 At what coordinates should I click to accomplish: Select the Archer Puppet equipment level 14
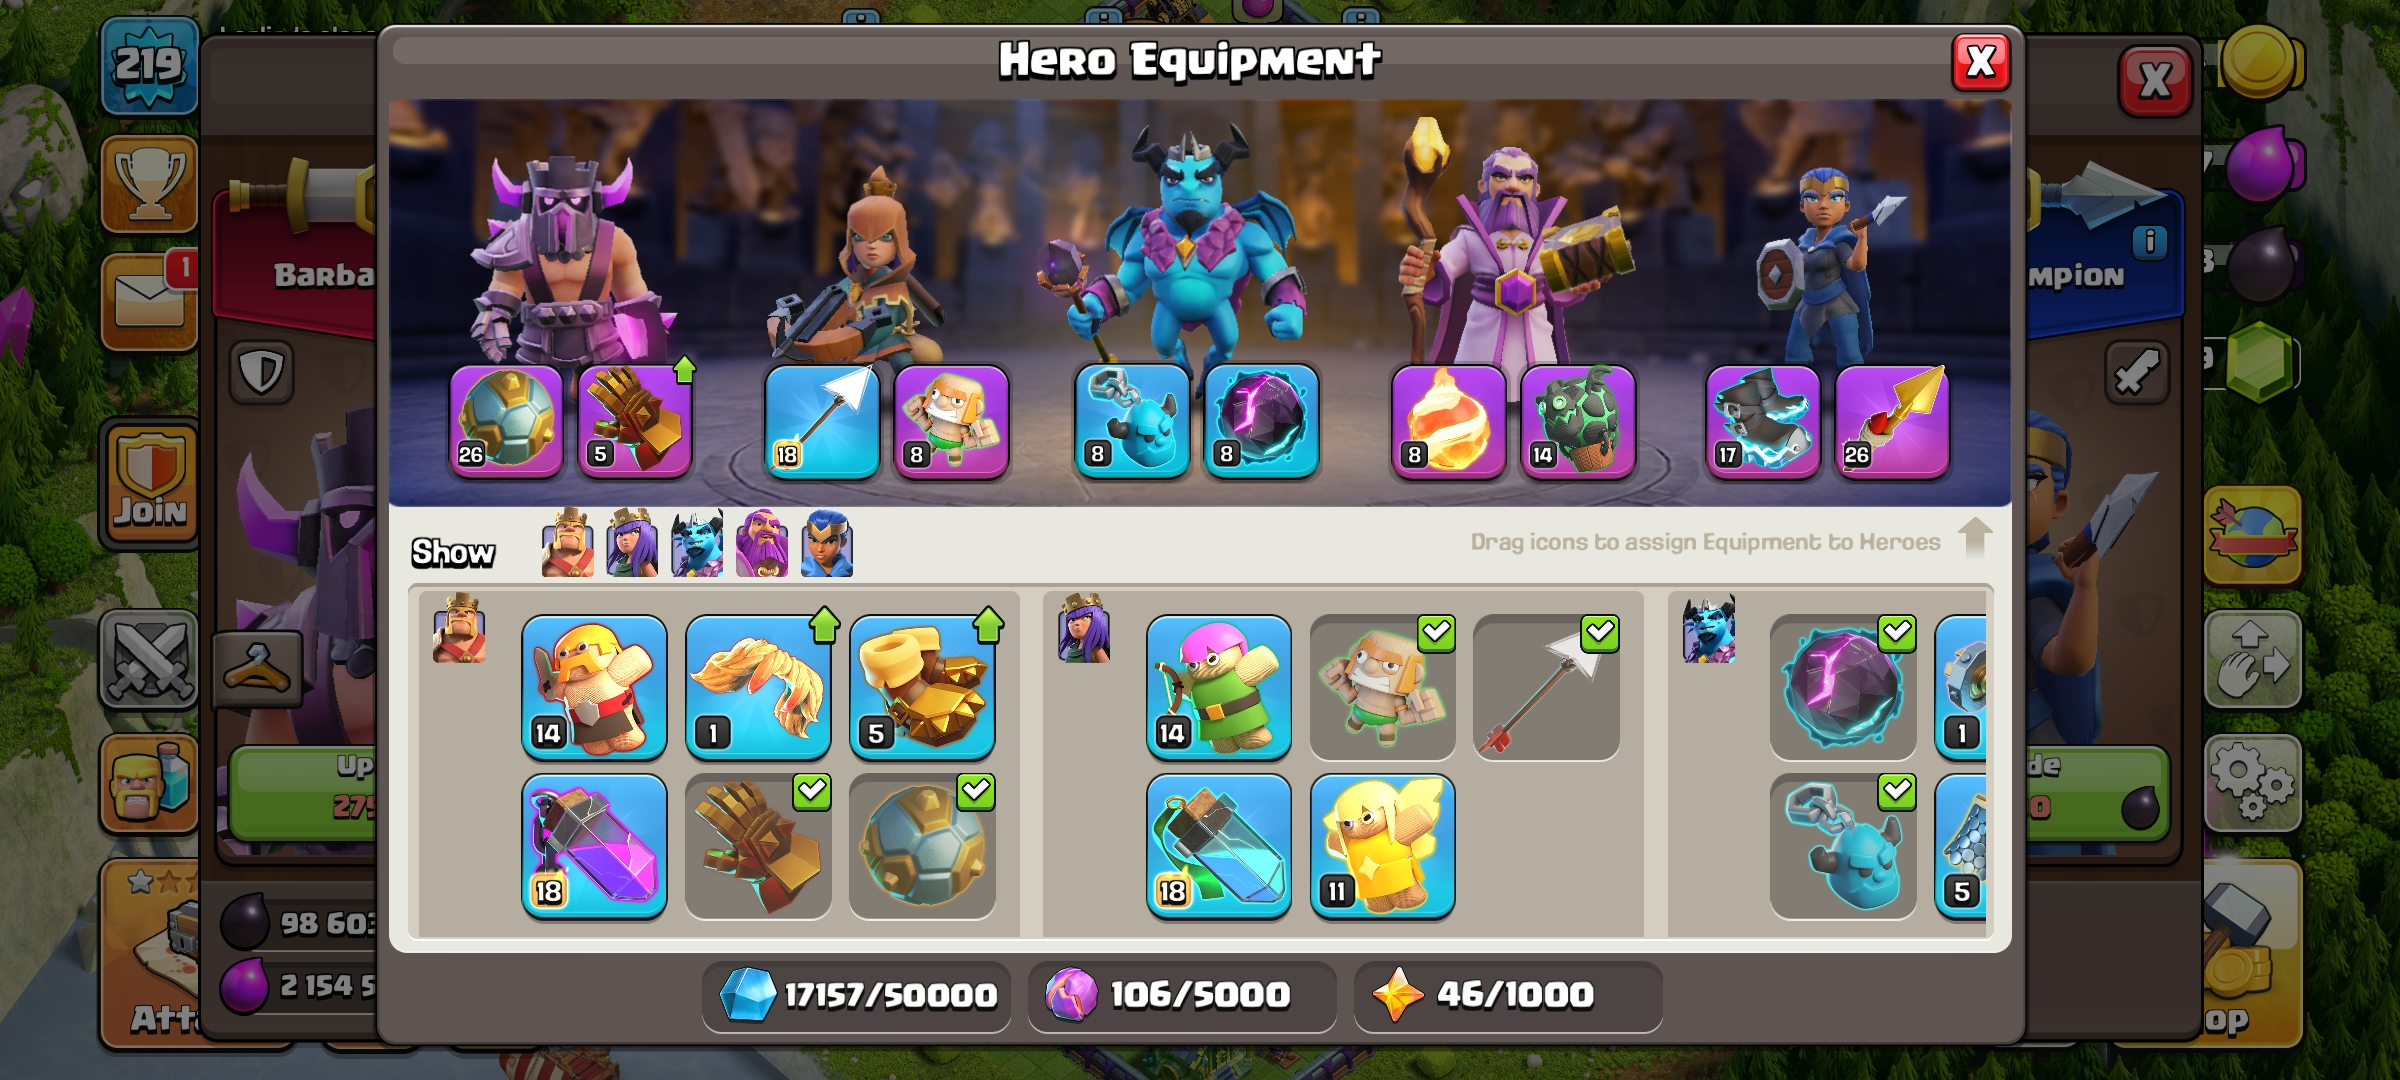(x=1218, y=687)
